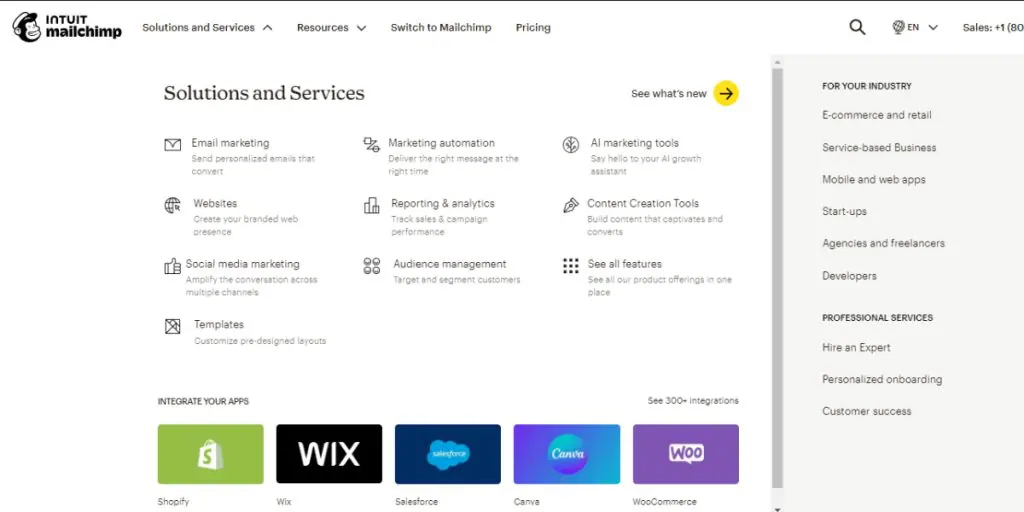This screenshot has height=512, width=1024.
Task: Click the Shopify integration thumbnail
Action: click(211, 454)
